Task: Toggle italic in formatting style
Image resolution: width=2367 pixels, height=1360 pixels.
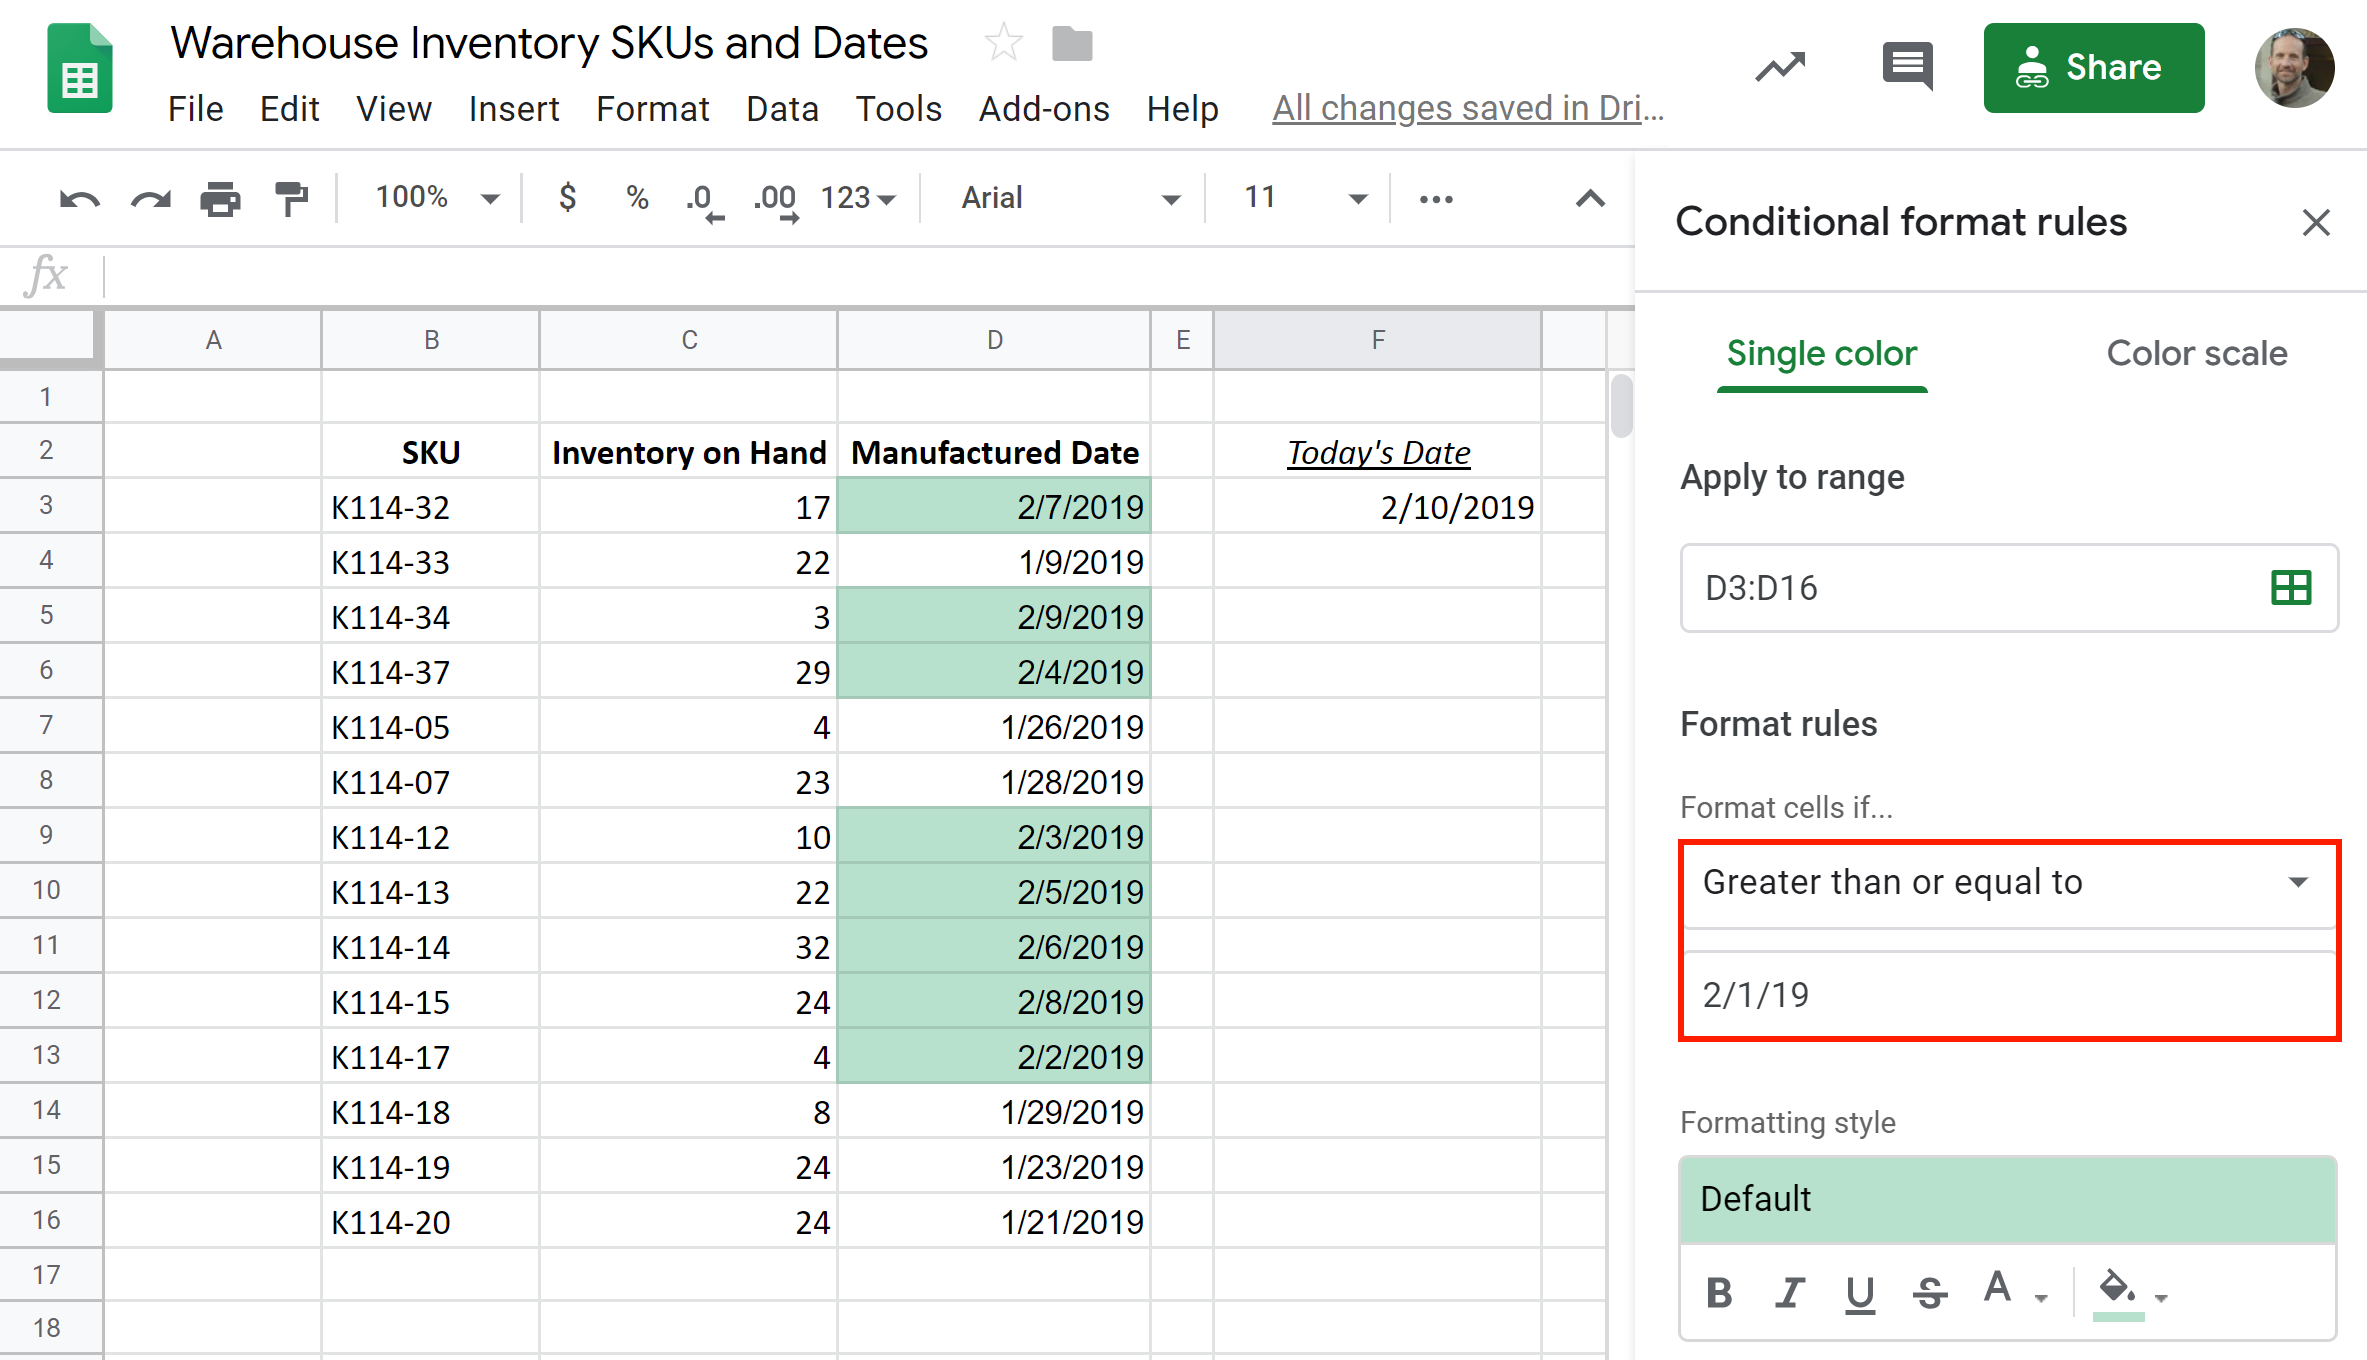Action: click(1789, 1293)
